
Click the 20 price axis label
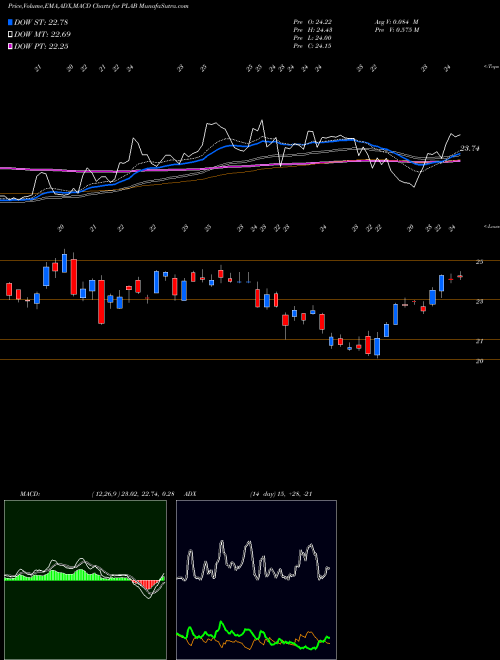[x=479, y=361]
